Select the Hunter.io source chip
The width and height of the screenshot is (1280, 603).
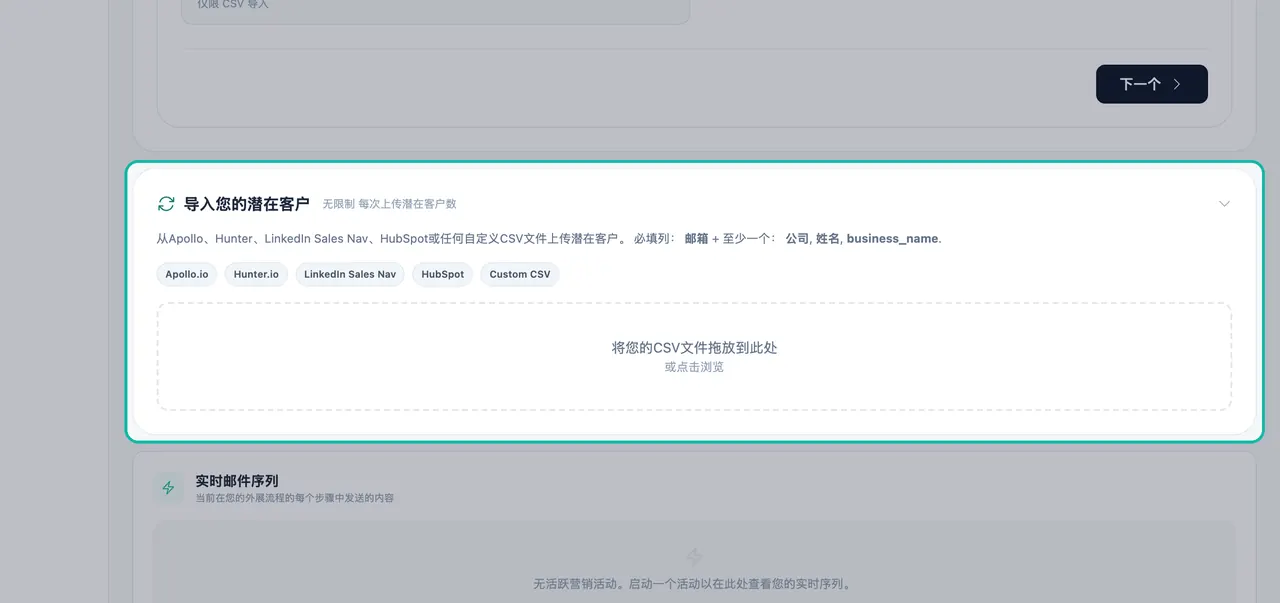click(256, 274)
